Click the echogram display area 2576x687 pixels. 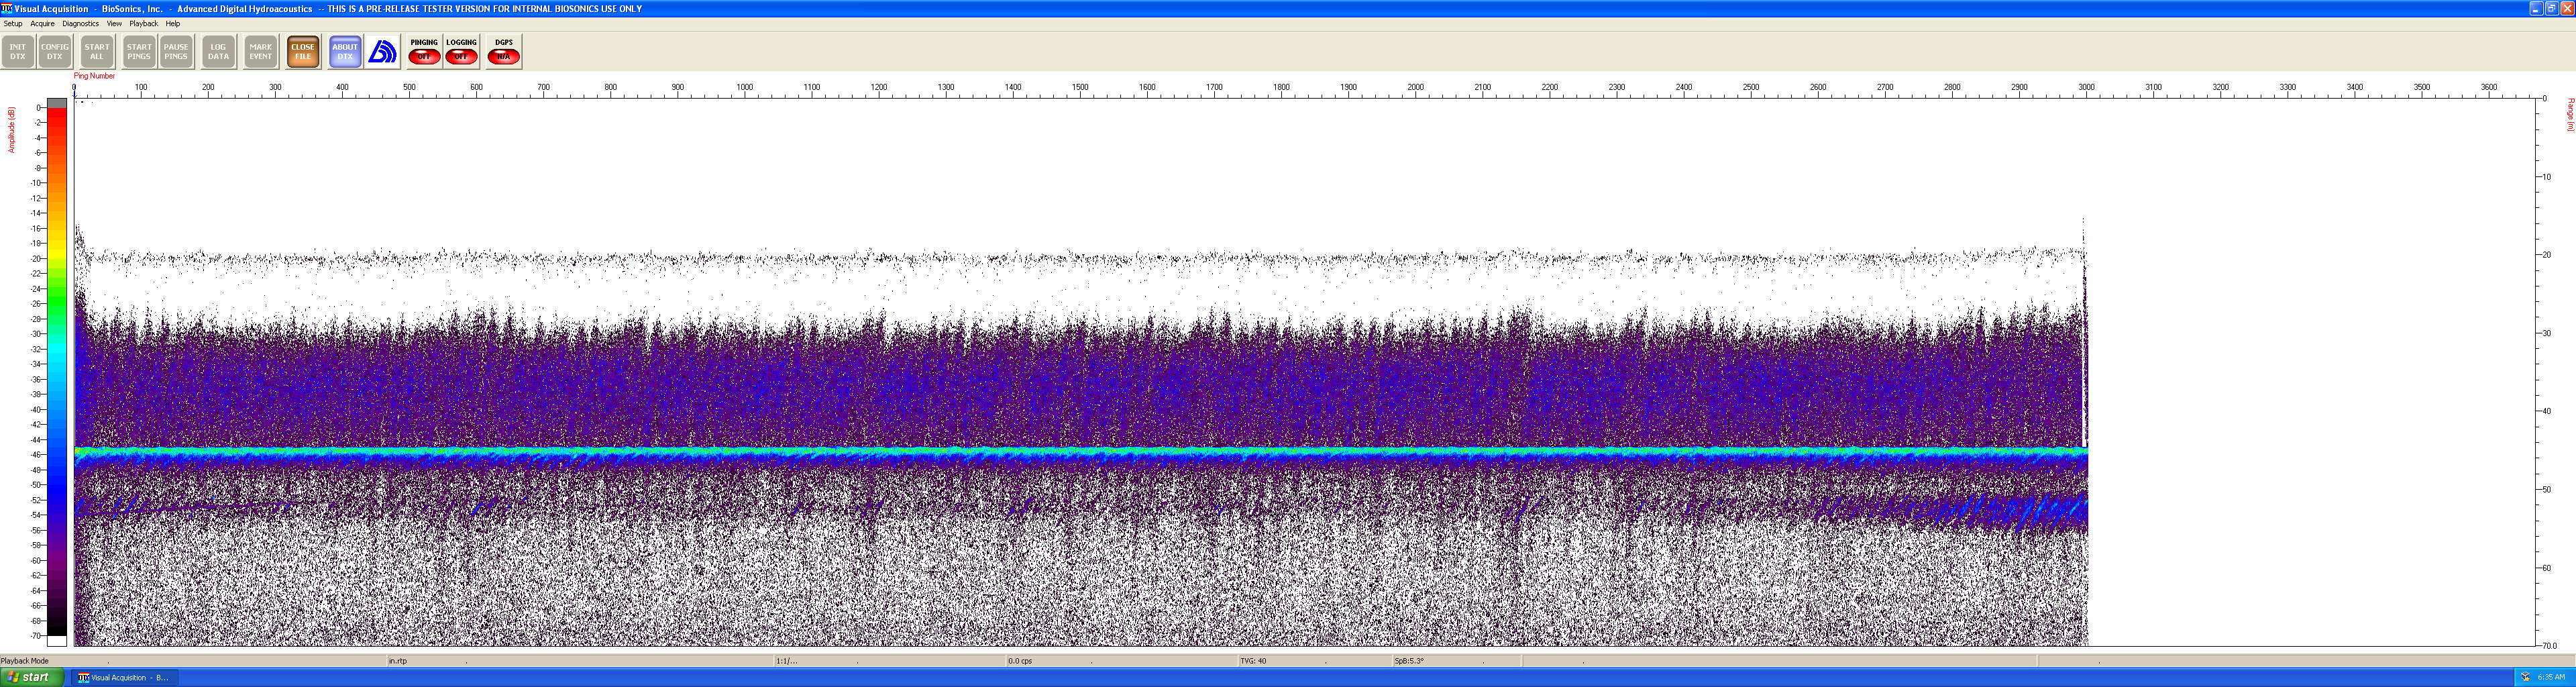[1305, 372]
